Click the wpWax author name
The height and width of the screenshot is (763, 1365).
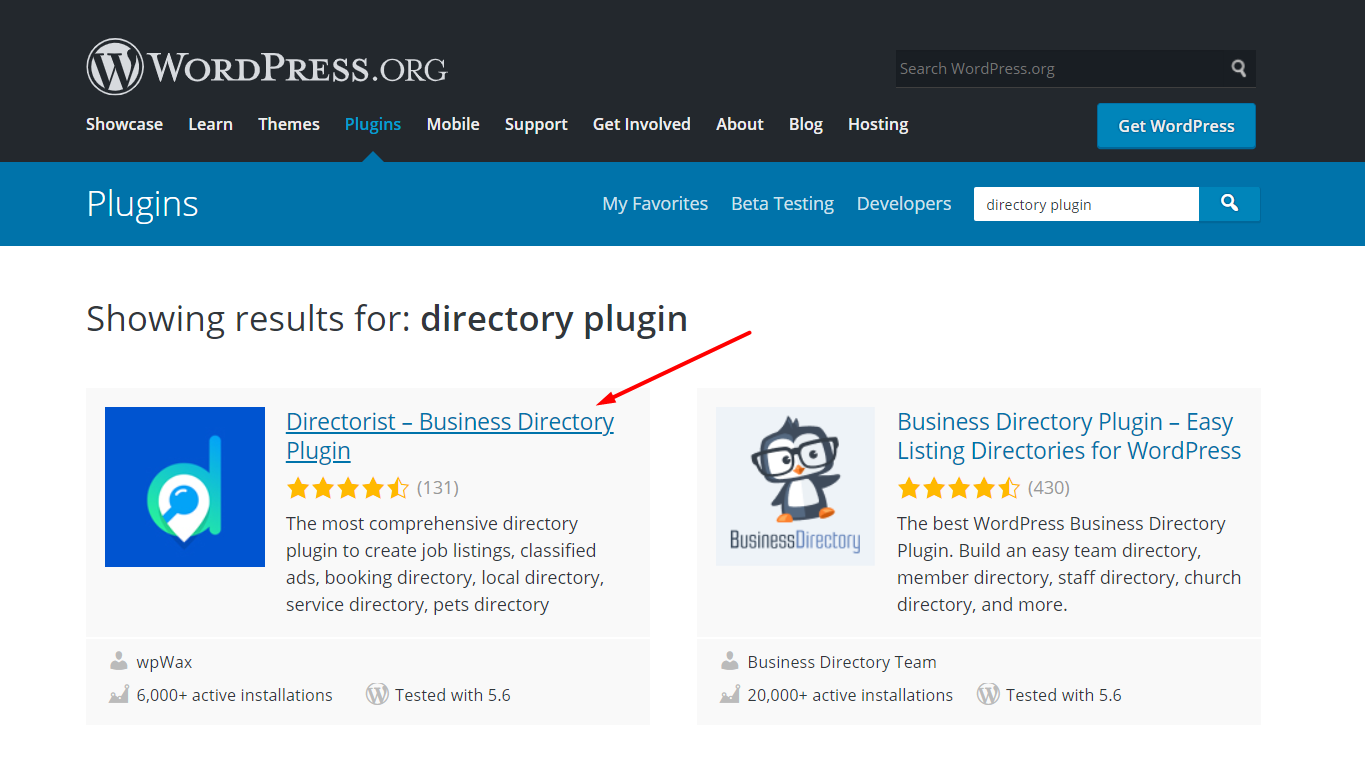[x=164, y=662]
